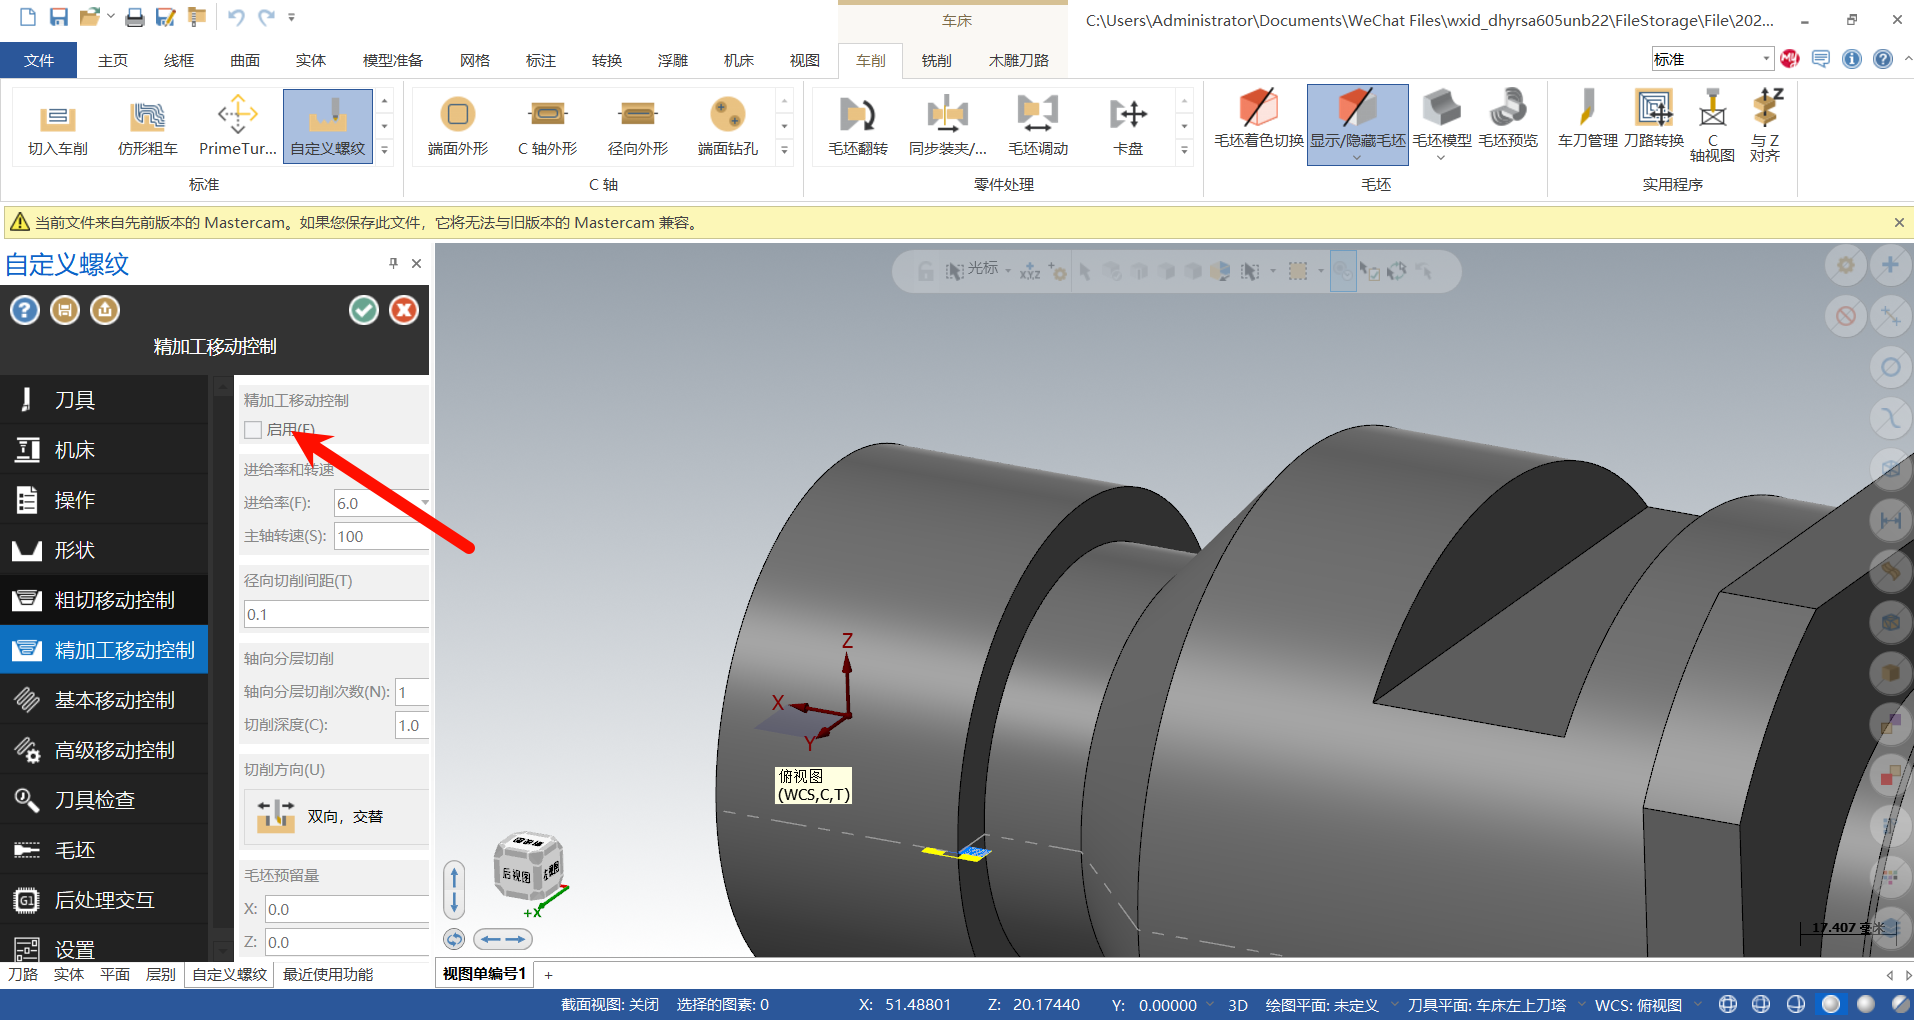The height and width of the screenshot is (1020, 1914).
Task: Click the 径向切削间距 input field
Action: point(337,614)
